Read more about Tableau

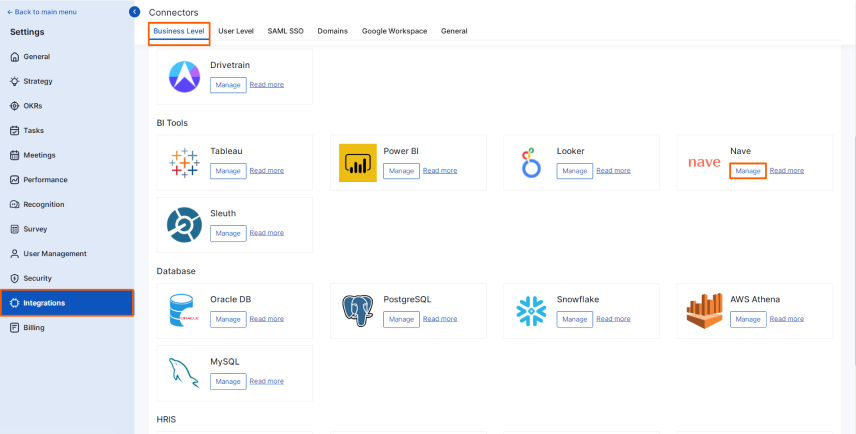coord(266,170)
